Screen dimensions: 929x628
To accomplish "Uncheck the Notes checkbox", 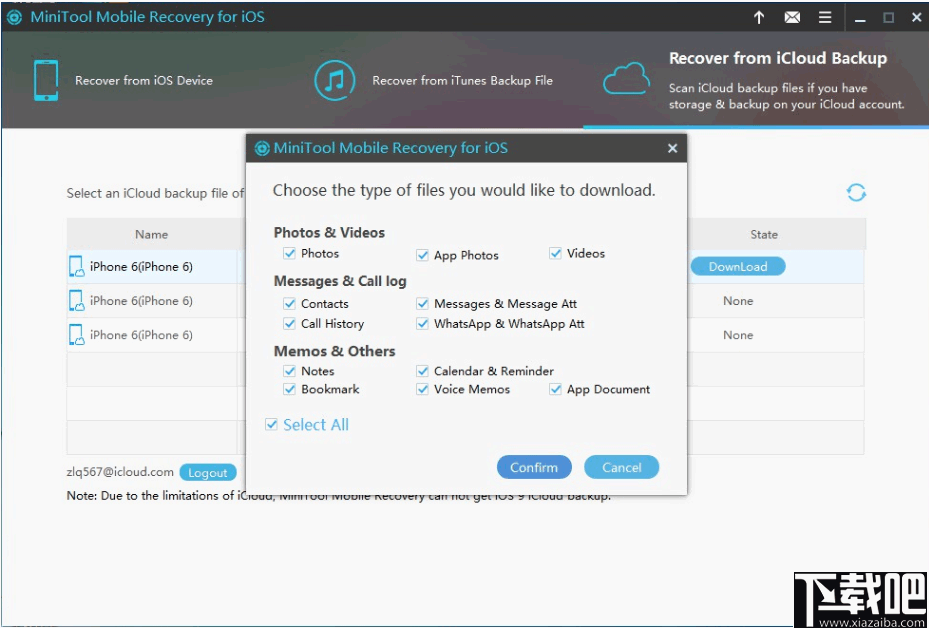I will 289,371.
